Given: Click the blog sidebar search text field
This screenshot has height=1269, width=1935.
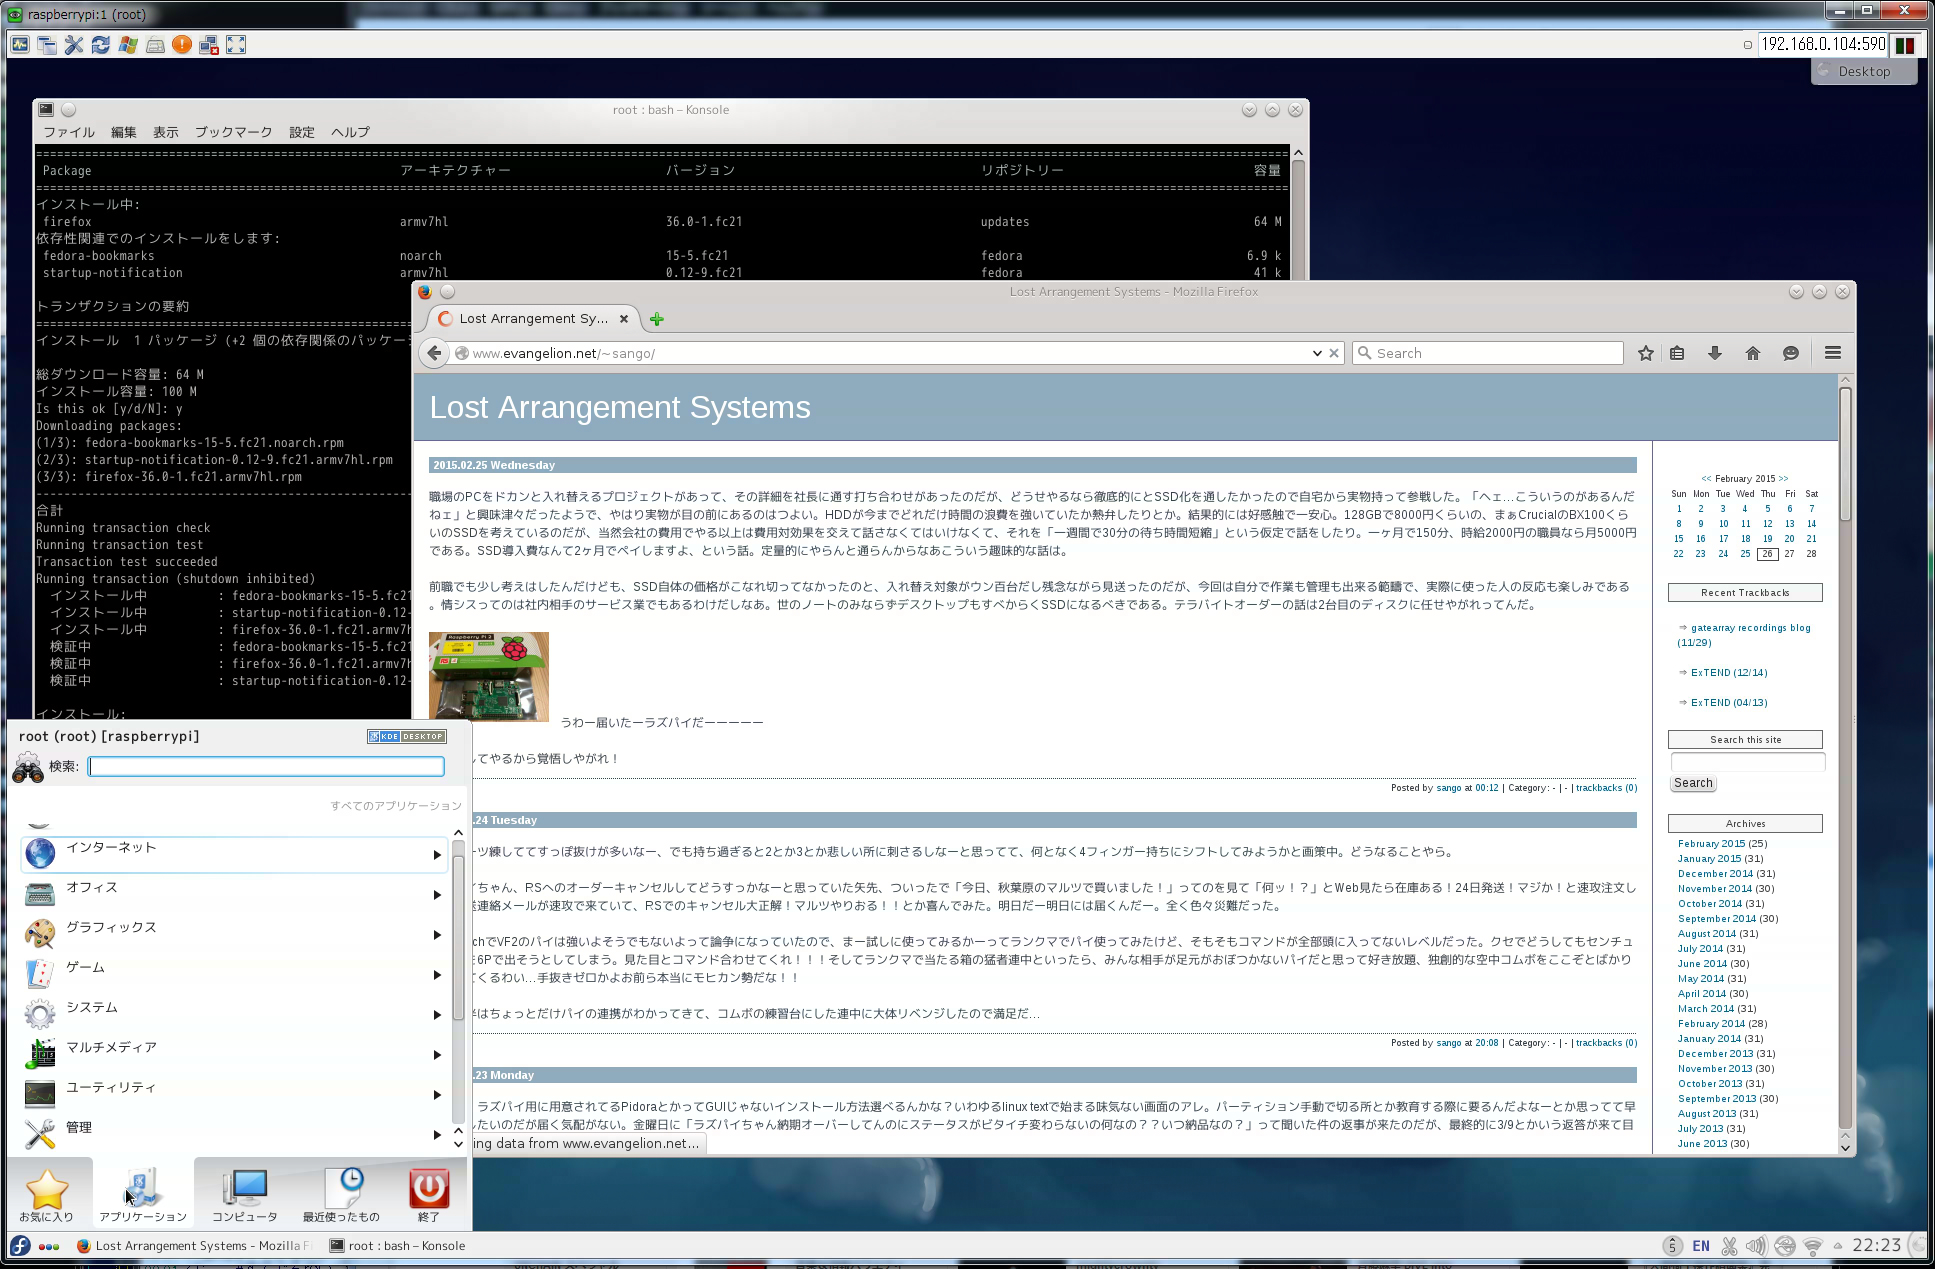Looking at the screenshot, I should point(1747,762).
